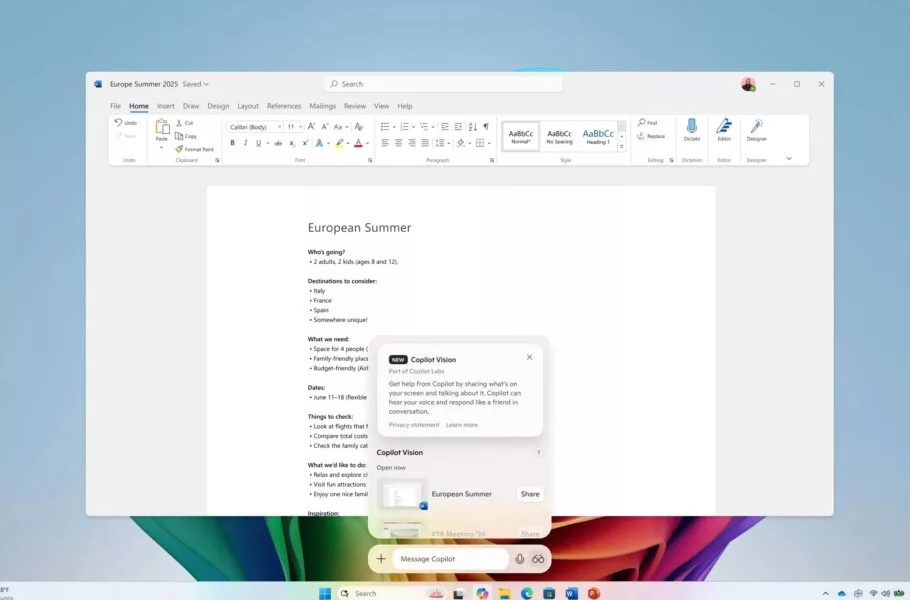Toggle italic formatting

(244, 142)
